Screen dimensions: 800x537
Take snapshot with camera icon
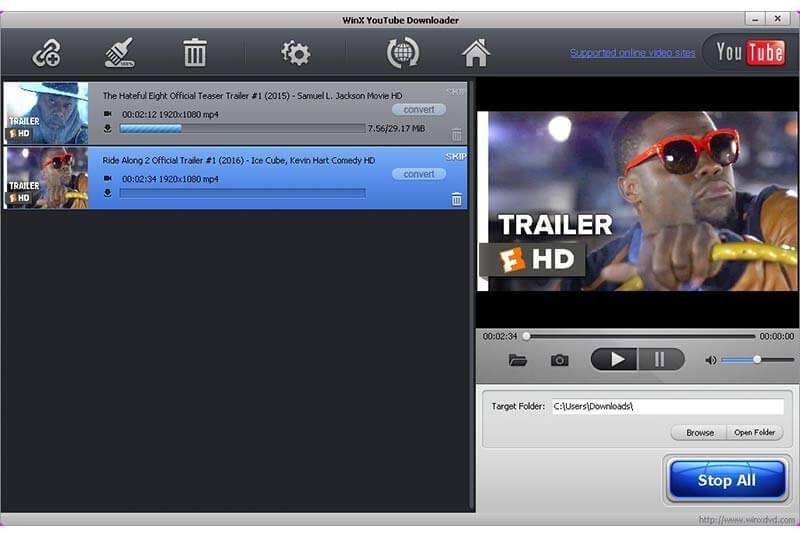(x=559, y=360)
